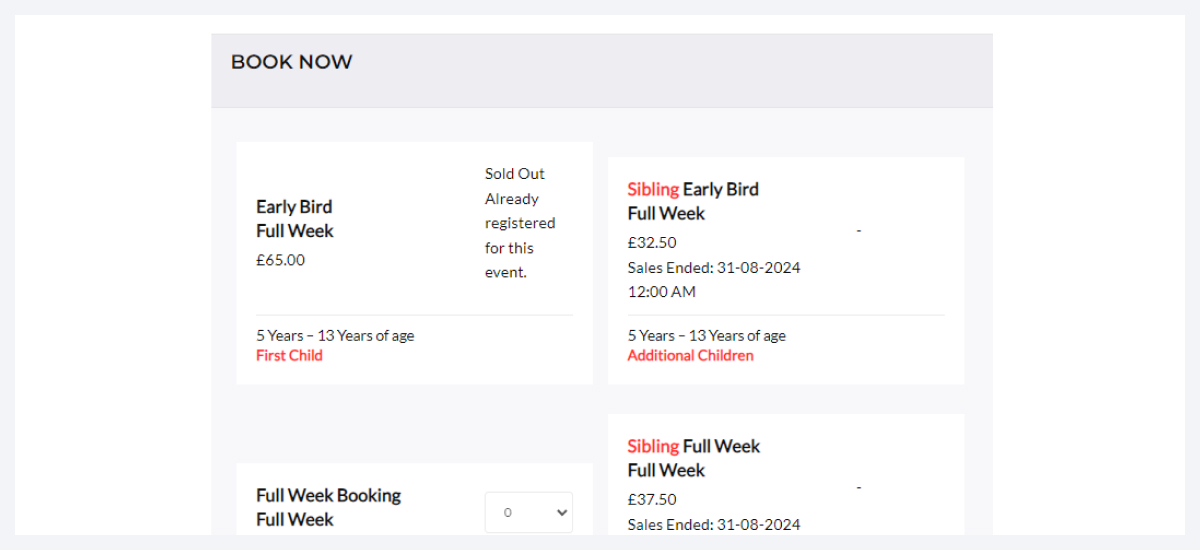Click the dash beside Sibling Full Week
The width and height of the screenshot is (1200, 550).
[x=858, y=488]
